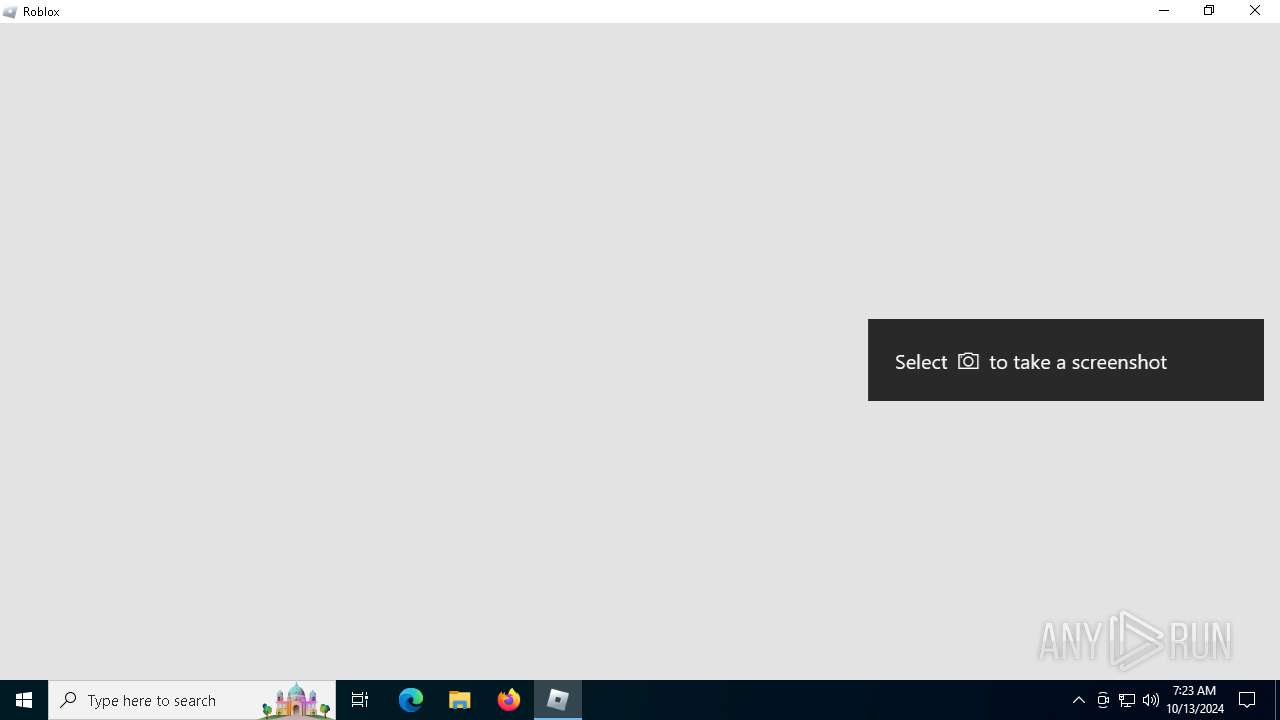Open the volume control icon
Image resolution: width=1280 pixels, height=720 pixels.
pos(1151,700)
